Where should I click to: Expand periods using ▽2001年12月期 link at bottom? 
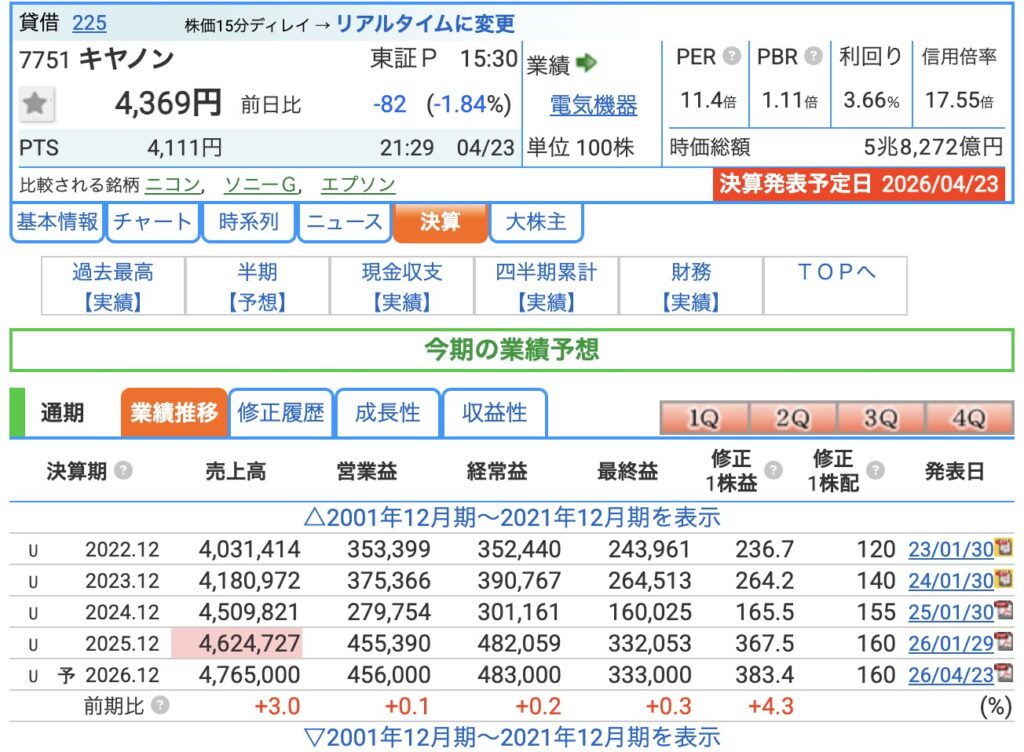512,737
